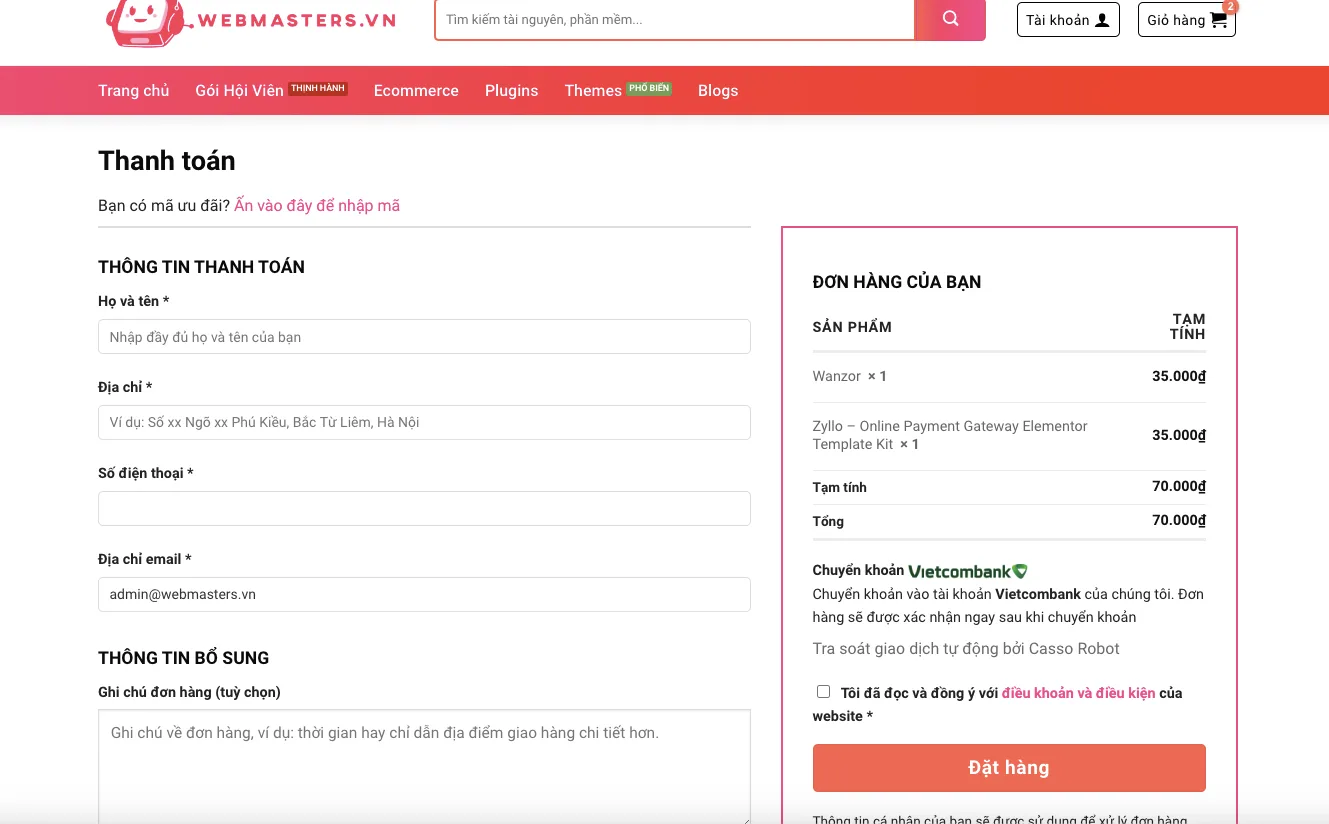Click the user icon in Tài khoản

click(1102, 20)
